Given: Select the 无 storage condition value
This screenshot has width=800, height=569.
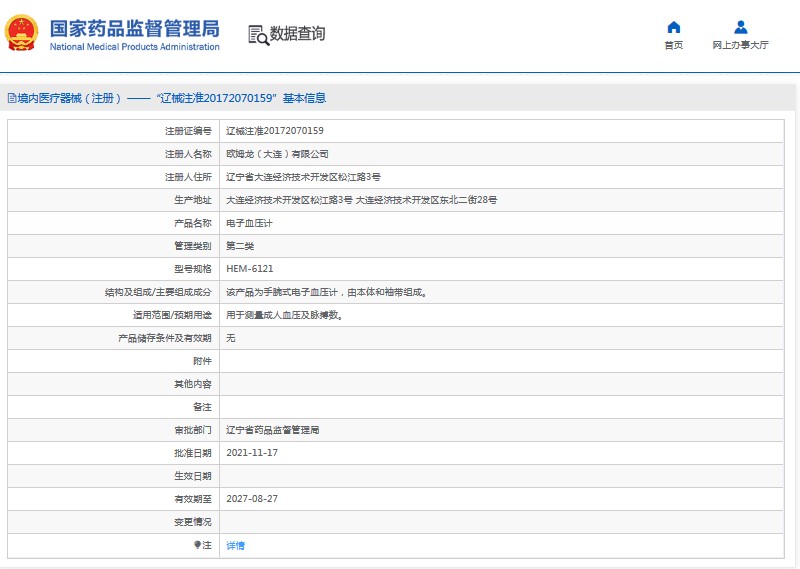Looking at the screenshot, I should pos(231,338).
